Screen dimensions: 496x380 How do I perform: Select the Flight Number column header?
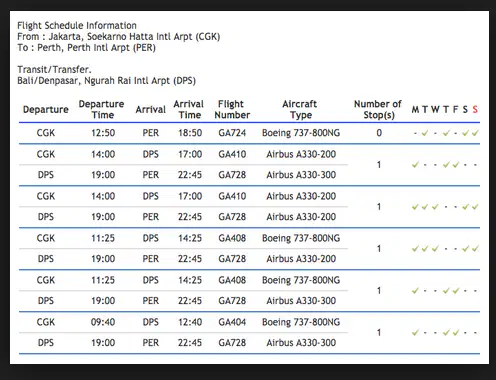click(232, 109)
